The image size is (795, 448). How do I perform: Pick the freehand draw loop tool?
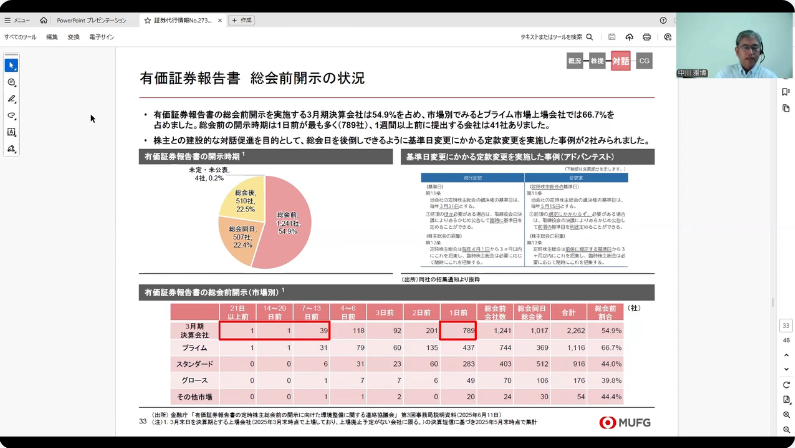pyautogui.click(x=11, y=116)
